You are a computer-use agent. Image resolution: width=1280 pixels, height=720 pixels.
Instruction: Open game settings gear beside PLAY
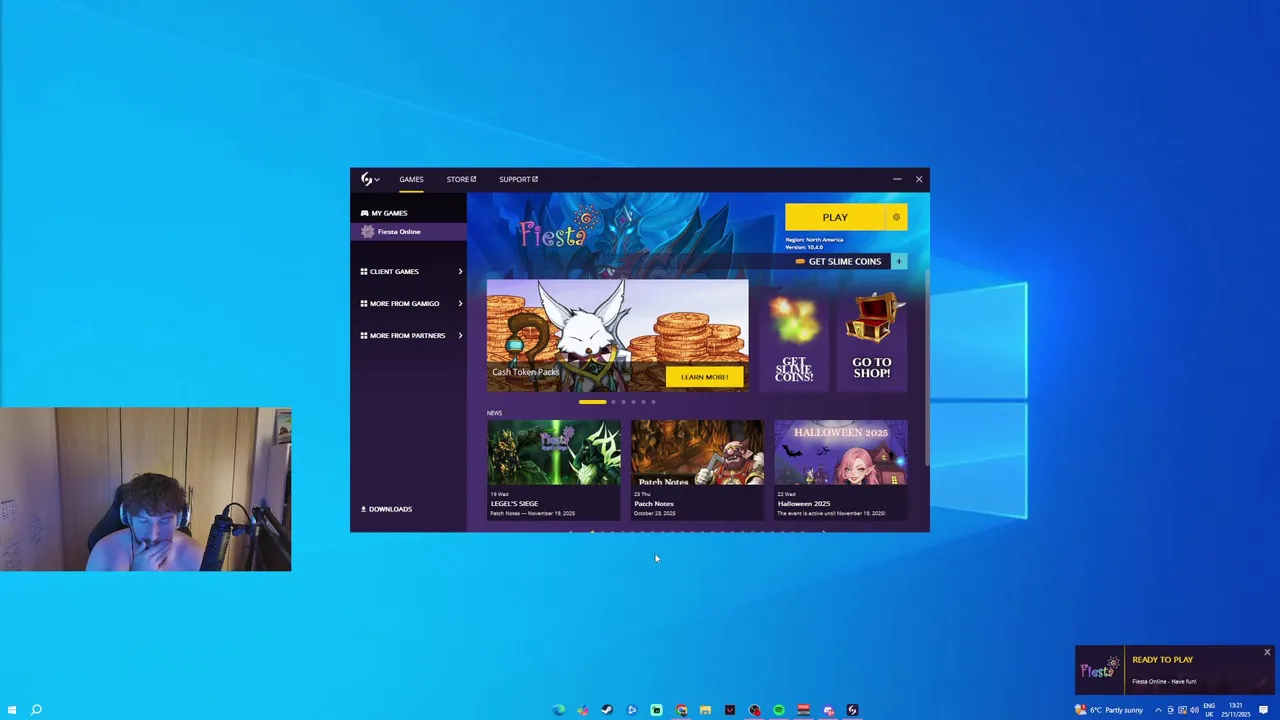point(896,217)
